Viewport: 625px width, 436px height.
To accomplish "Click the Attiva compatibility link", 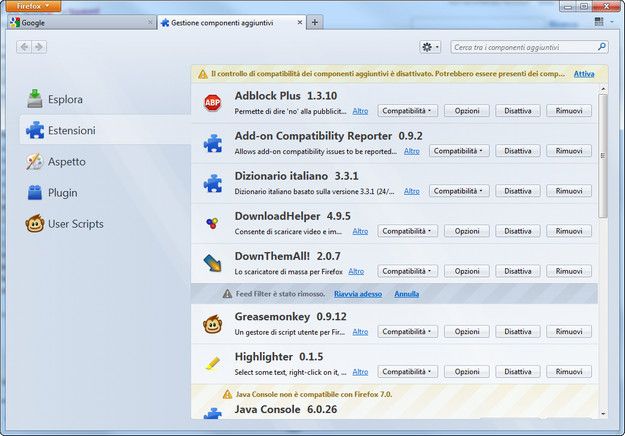I will (x=584, y=74).
